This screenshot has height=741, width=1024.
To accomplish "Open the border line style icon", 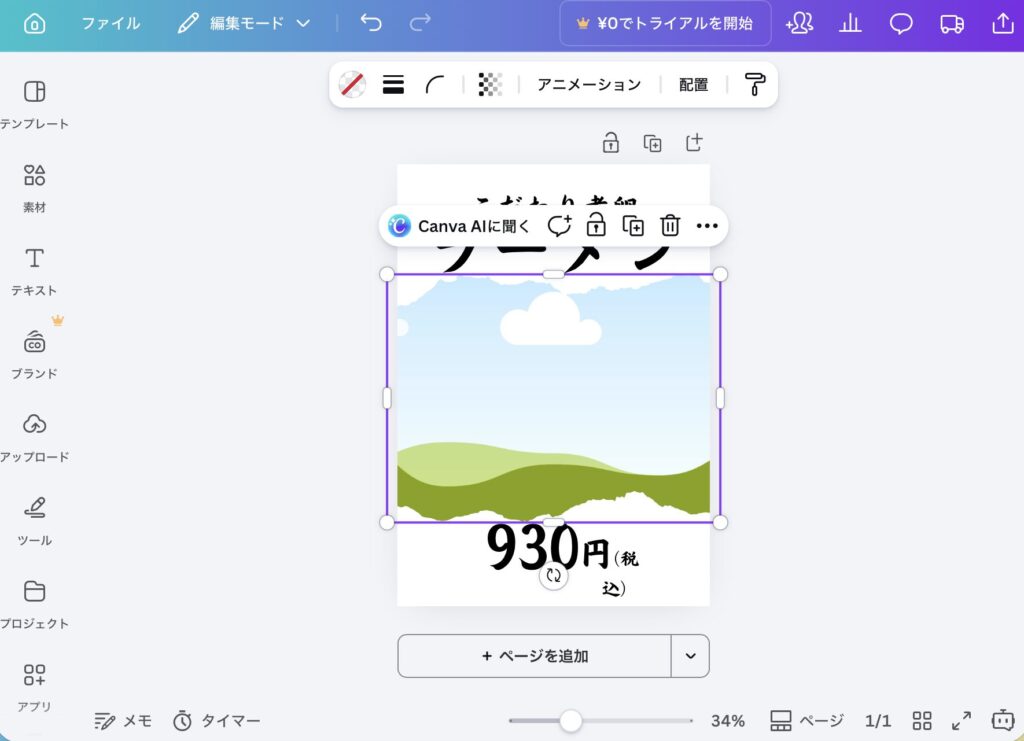I will click(393, 85).
